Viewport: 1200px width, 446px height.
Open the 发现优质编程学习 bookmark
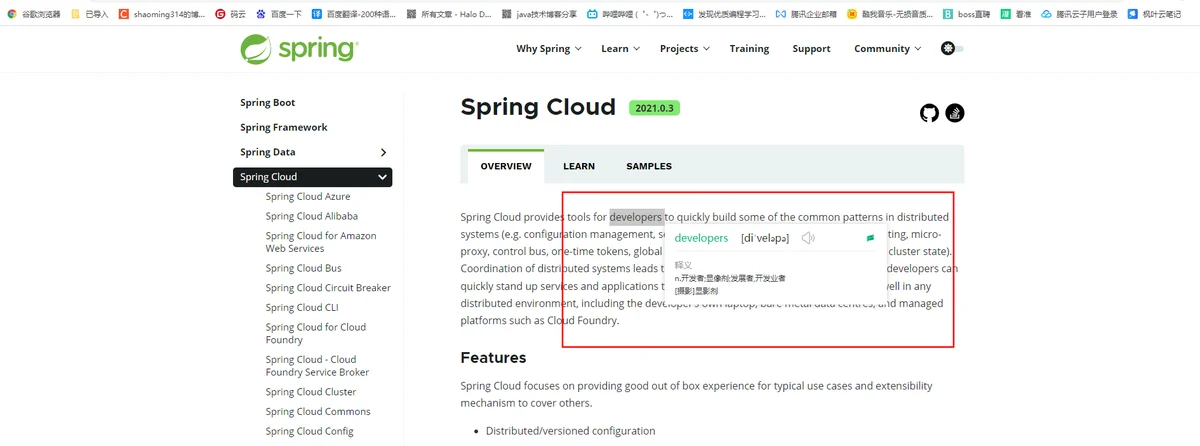click(x=724, y=14)
